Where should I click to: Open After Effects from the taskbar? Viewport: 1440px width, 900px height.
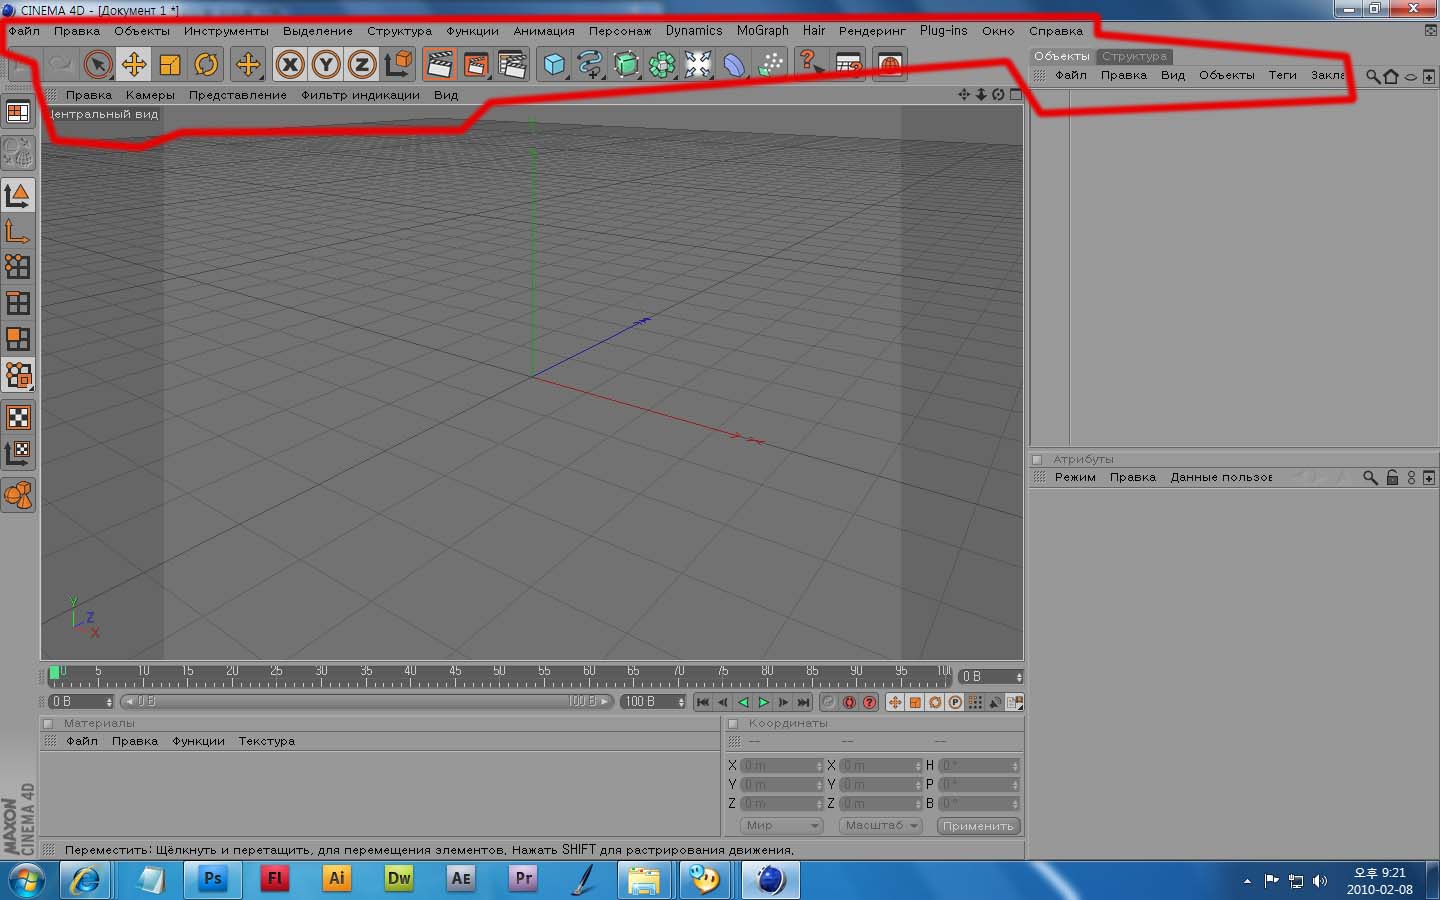tap(460, 879)
